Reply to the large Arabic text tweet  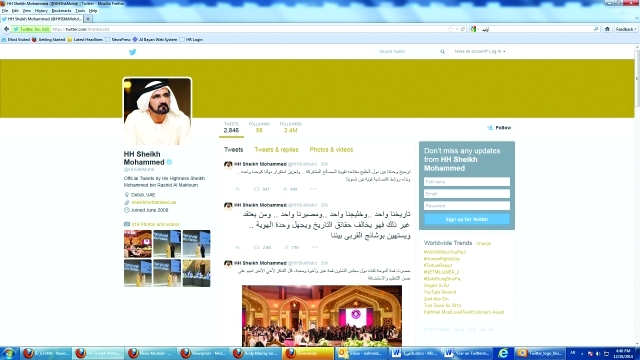(238, 247)
